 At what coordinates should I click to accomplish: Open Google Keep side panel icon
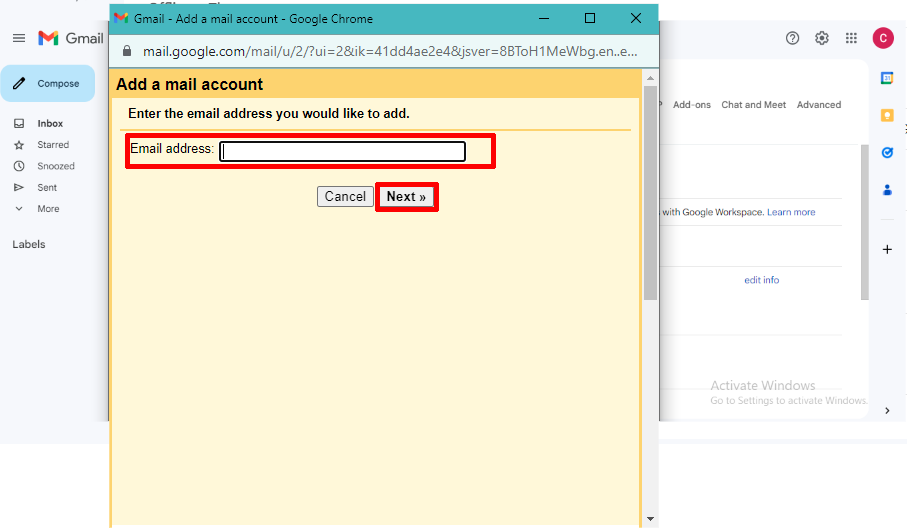[x=887, y=115]
